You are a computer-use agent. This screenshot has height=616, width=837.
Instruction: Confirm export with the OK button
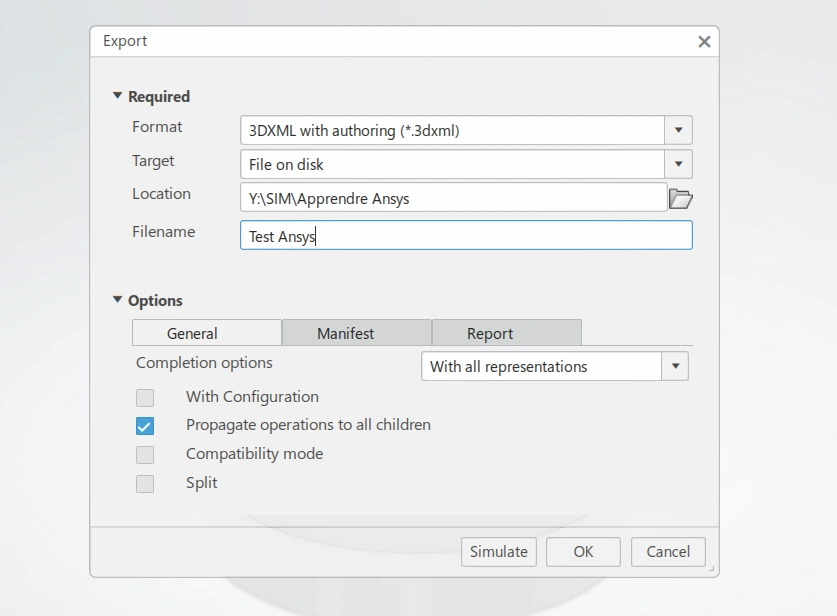[583, 552]
